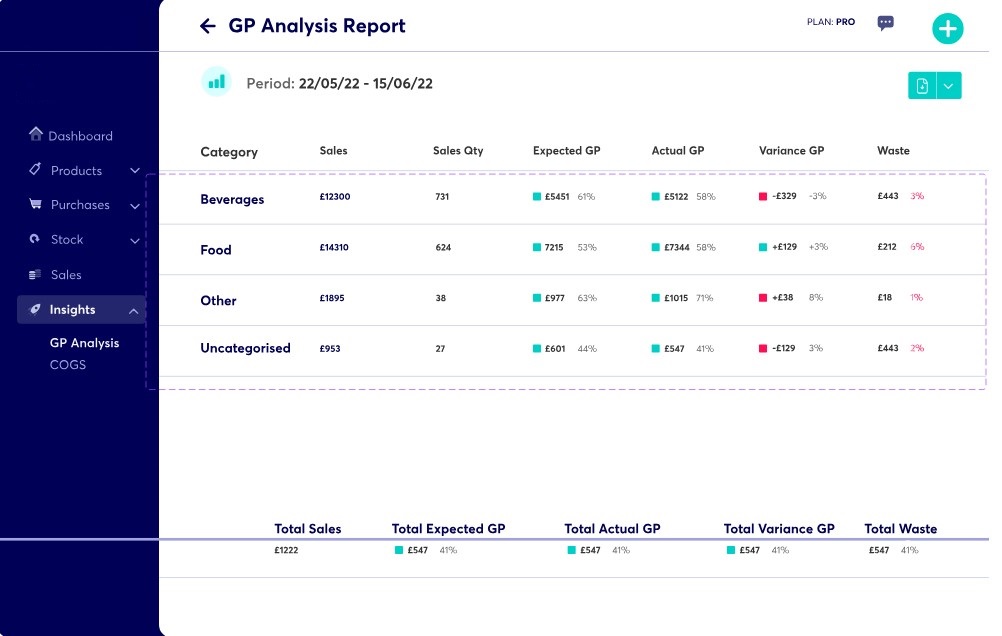Open the Sales menu item
Image resolution: width=1002 pixels, height=636 pixels.
[66, 275]
